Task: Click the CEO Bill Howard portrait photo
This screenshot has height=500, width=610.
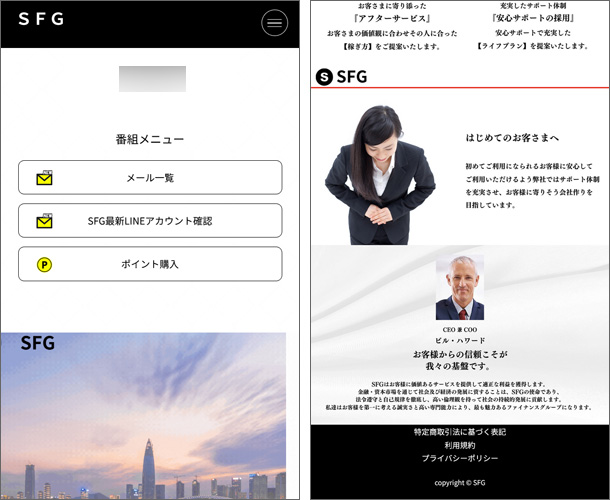Action: [459, 289]
